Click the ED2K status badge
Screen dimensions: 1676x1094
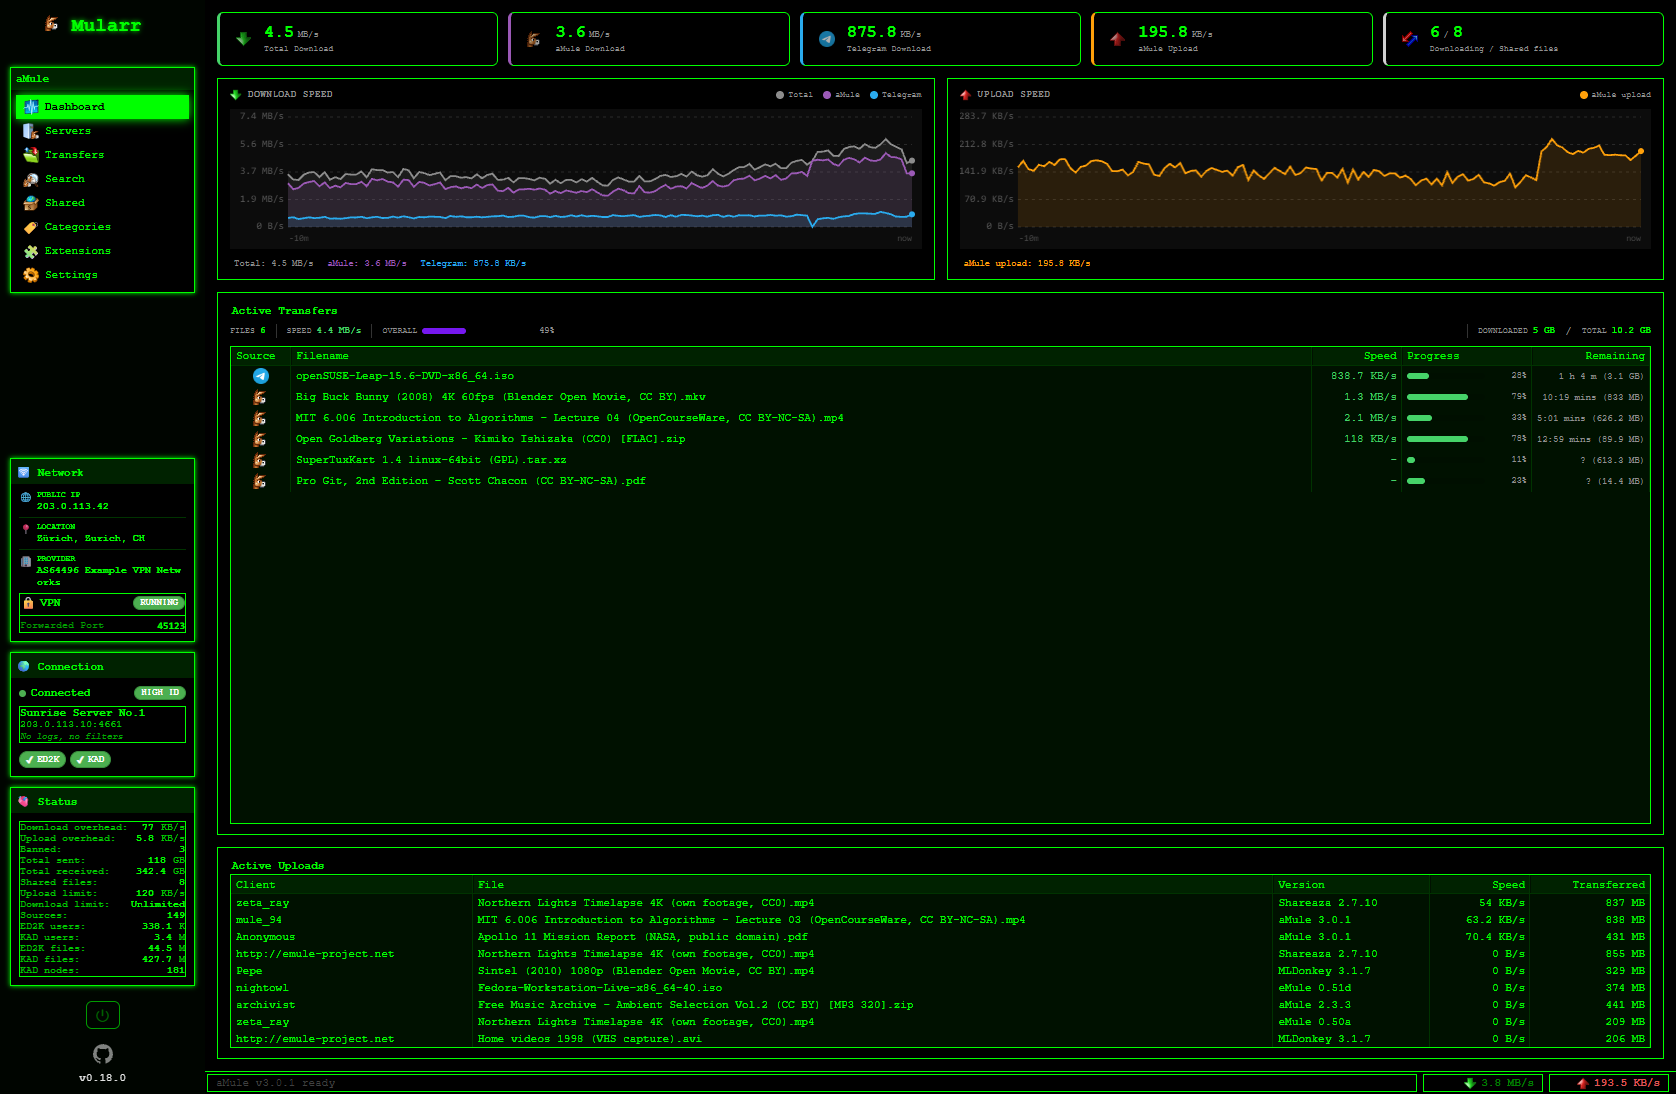[x=43, y=760]
